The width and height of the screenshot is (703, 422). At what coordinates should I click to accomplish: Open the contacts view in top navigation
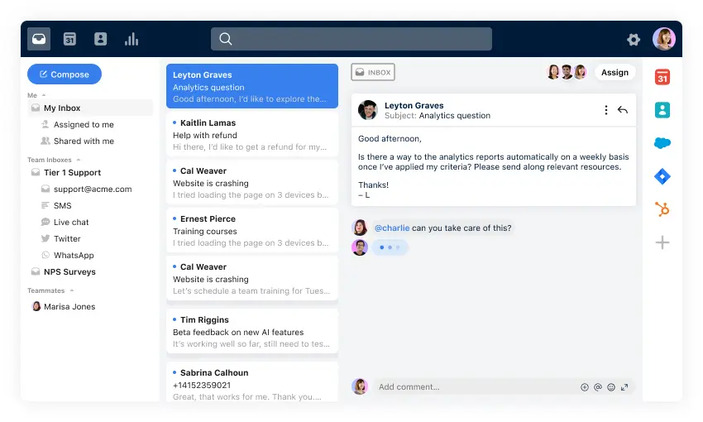point(100,39)
